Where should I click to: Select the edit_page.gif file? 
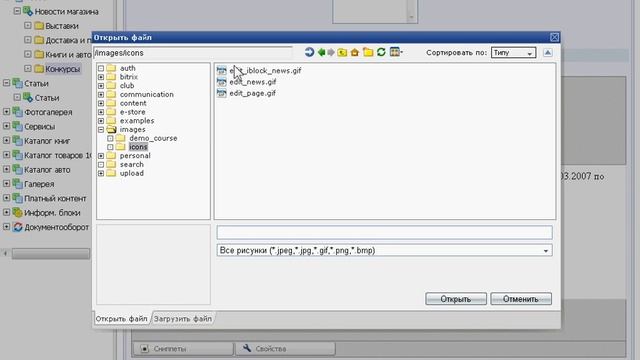point(252,93)
